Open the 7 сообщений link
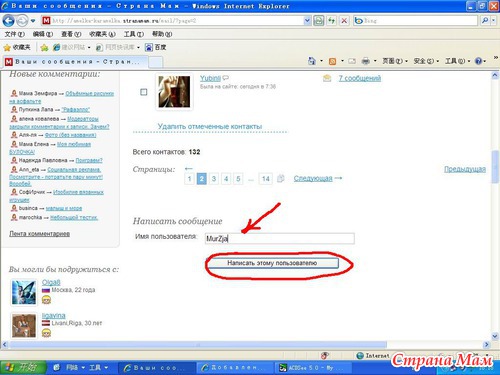500x375 pixels. (x=360, y=78)
